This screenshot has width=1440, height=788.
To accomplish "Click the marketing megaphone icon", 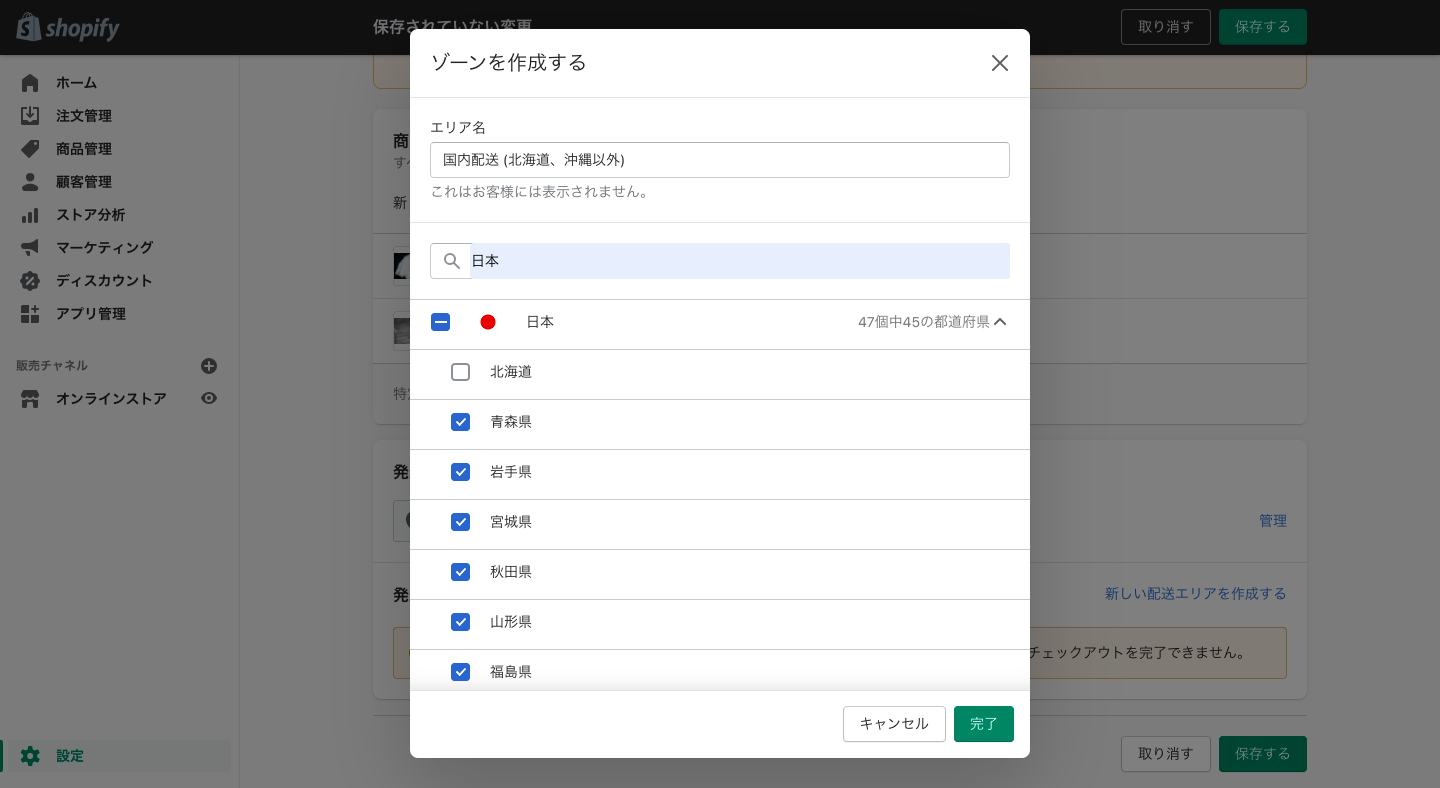I will [30, 247].
